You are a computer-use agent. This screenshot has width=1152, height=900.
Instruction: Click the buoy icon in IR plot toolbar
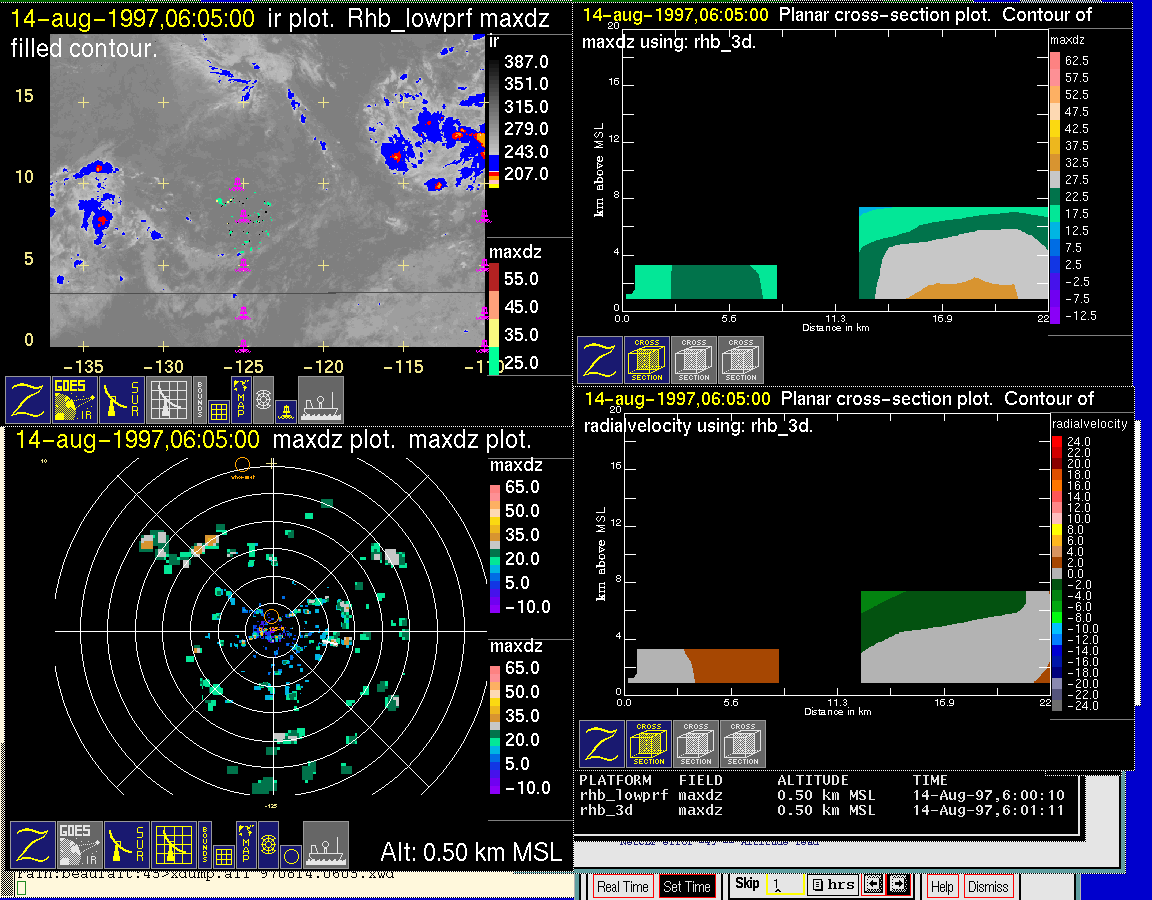(x=287, y=410)
